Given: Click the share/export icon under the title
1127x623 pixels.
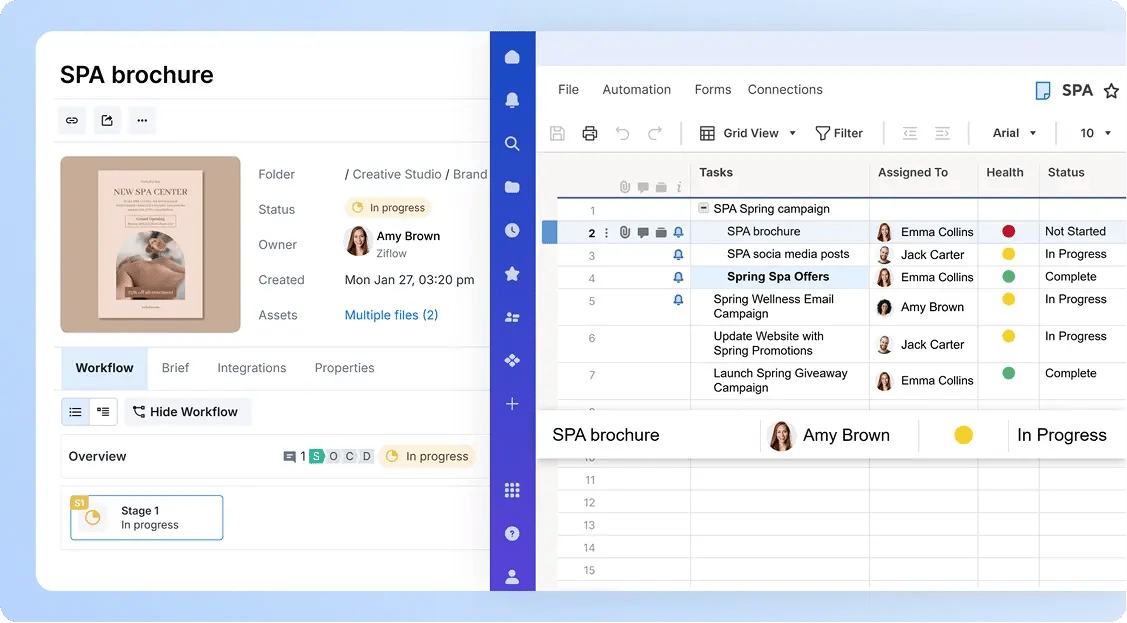Looking at the screenshot, I should point(107,120).
